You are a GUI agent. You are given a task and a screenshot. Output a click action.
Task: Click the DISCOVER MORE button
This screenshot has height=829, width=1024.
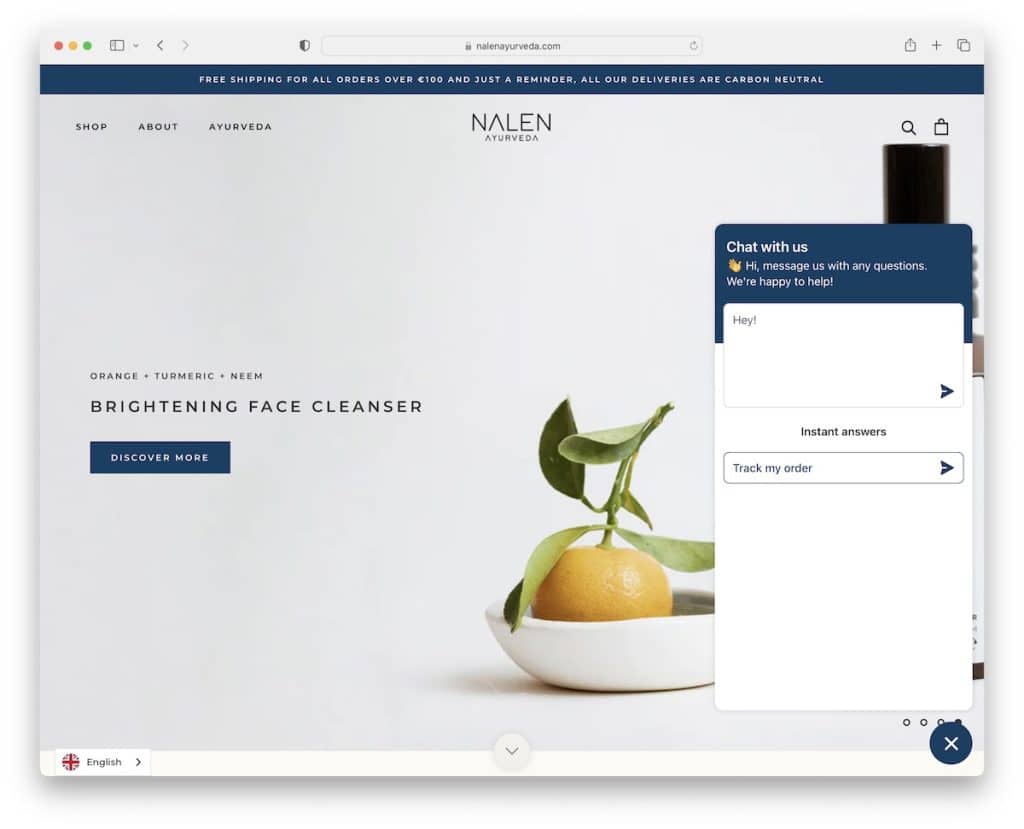[x=160, y=457]
